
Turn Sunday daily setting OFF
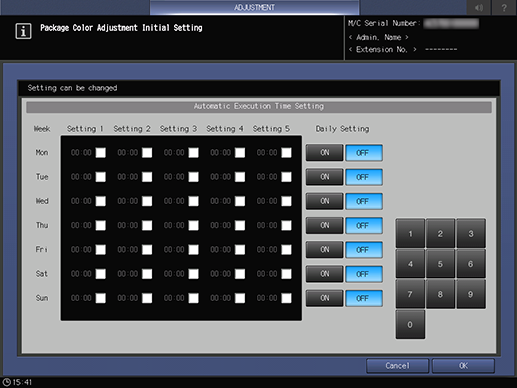tap(364, 298)
